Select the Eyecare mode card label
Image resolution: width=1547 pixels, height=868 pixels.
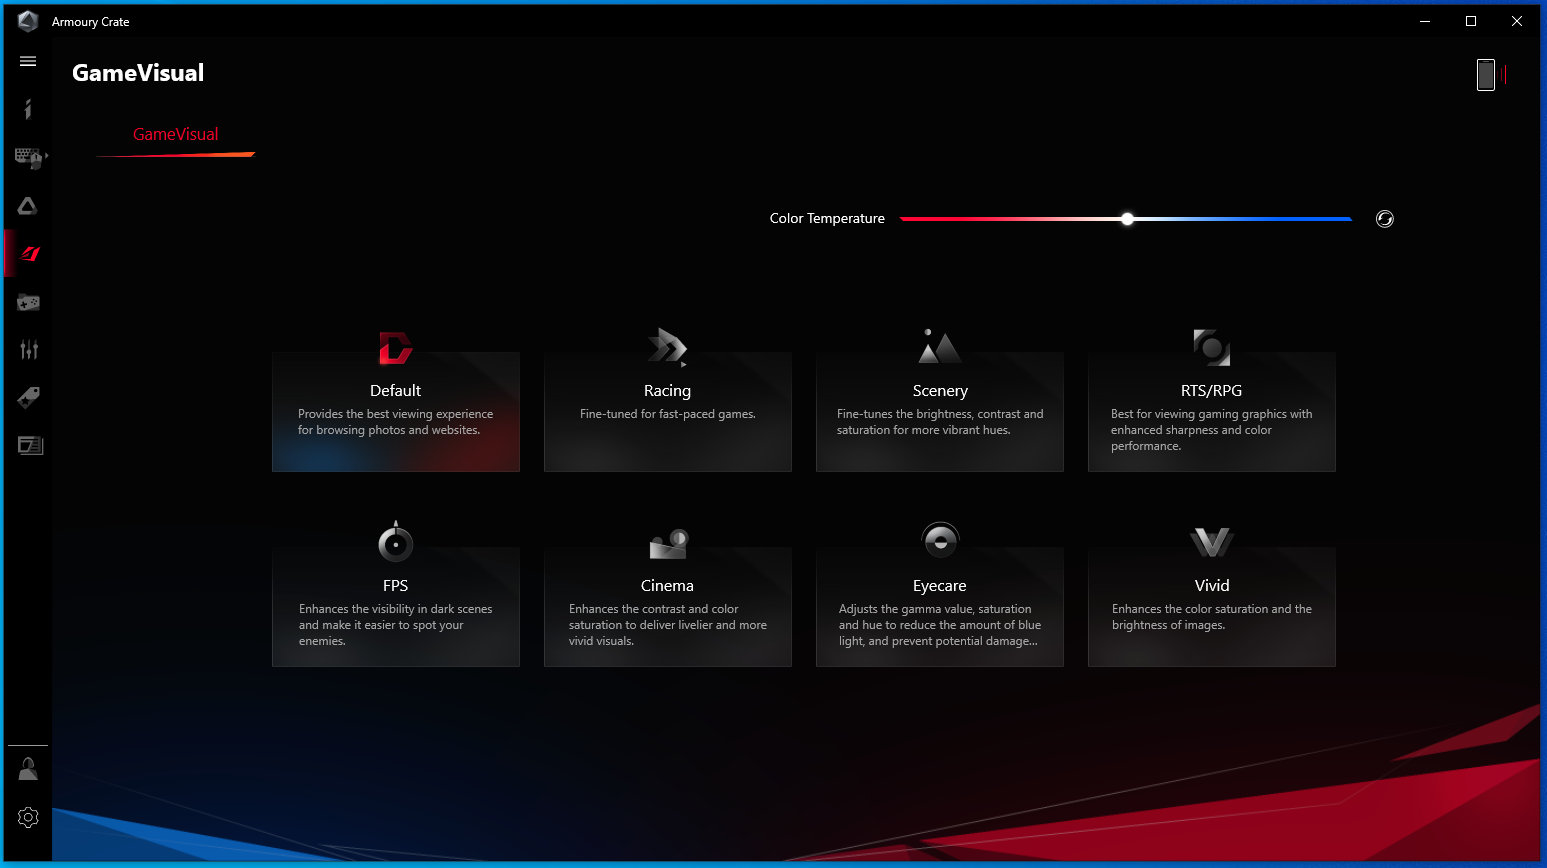tap(939, 586)
